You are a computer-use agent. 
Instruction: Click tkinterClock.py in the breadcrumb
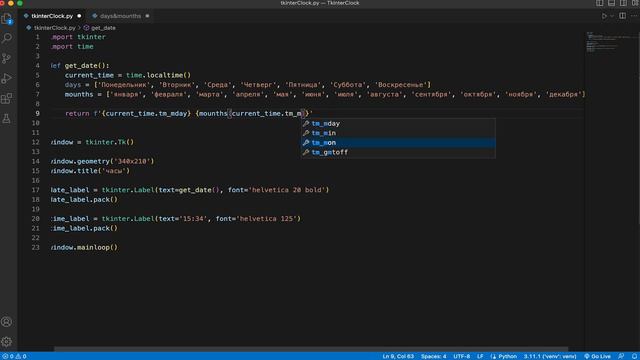[x=55, y=28]
